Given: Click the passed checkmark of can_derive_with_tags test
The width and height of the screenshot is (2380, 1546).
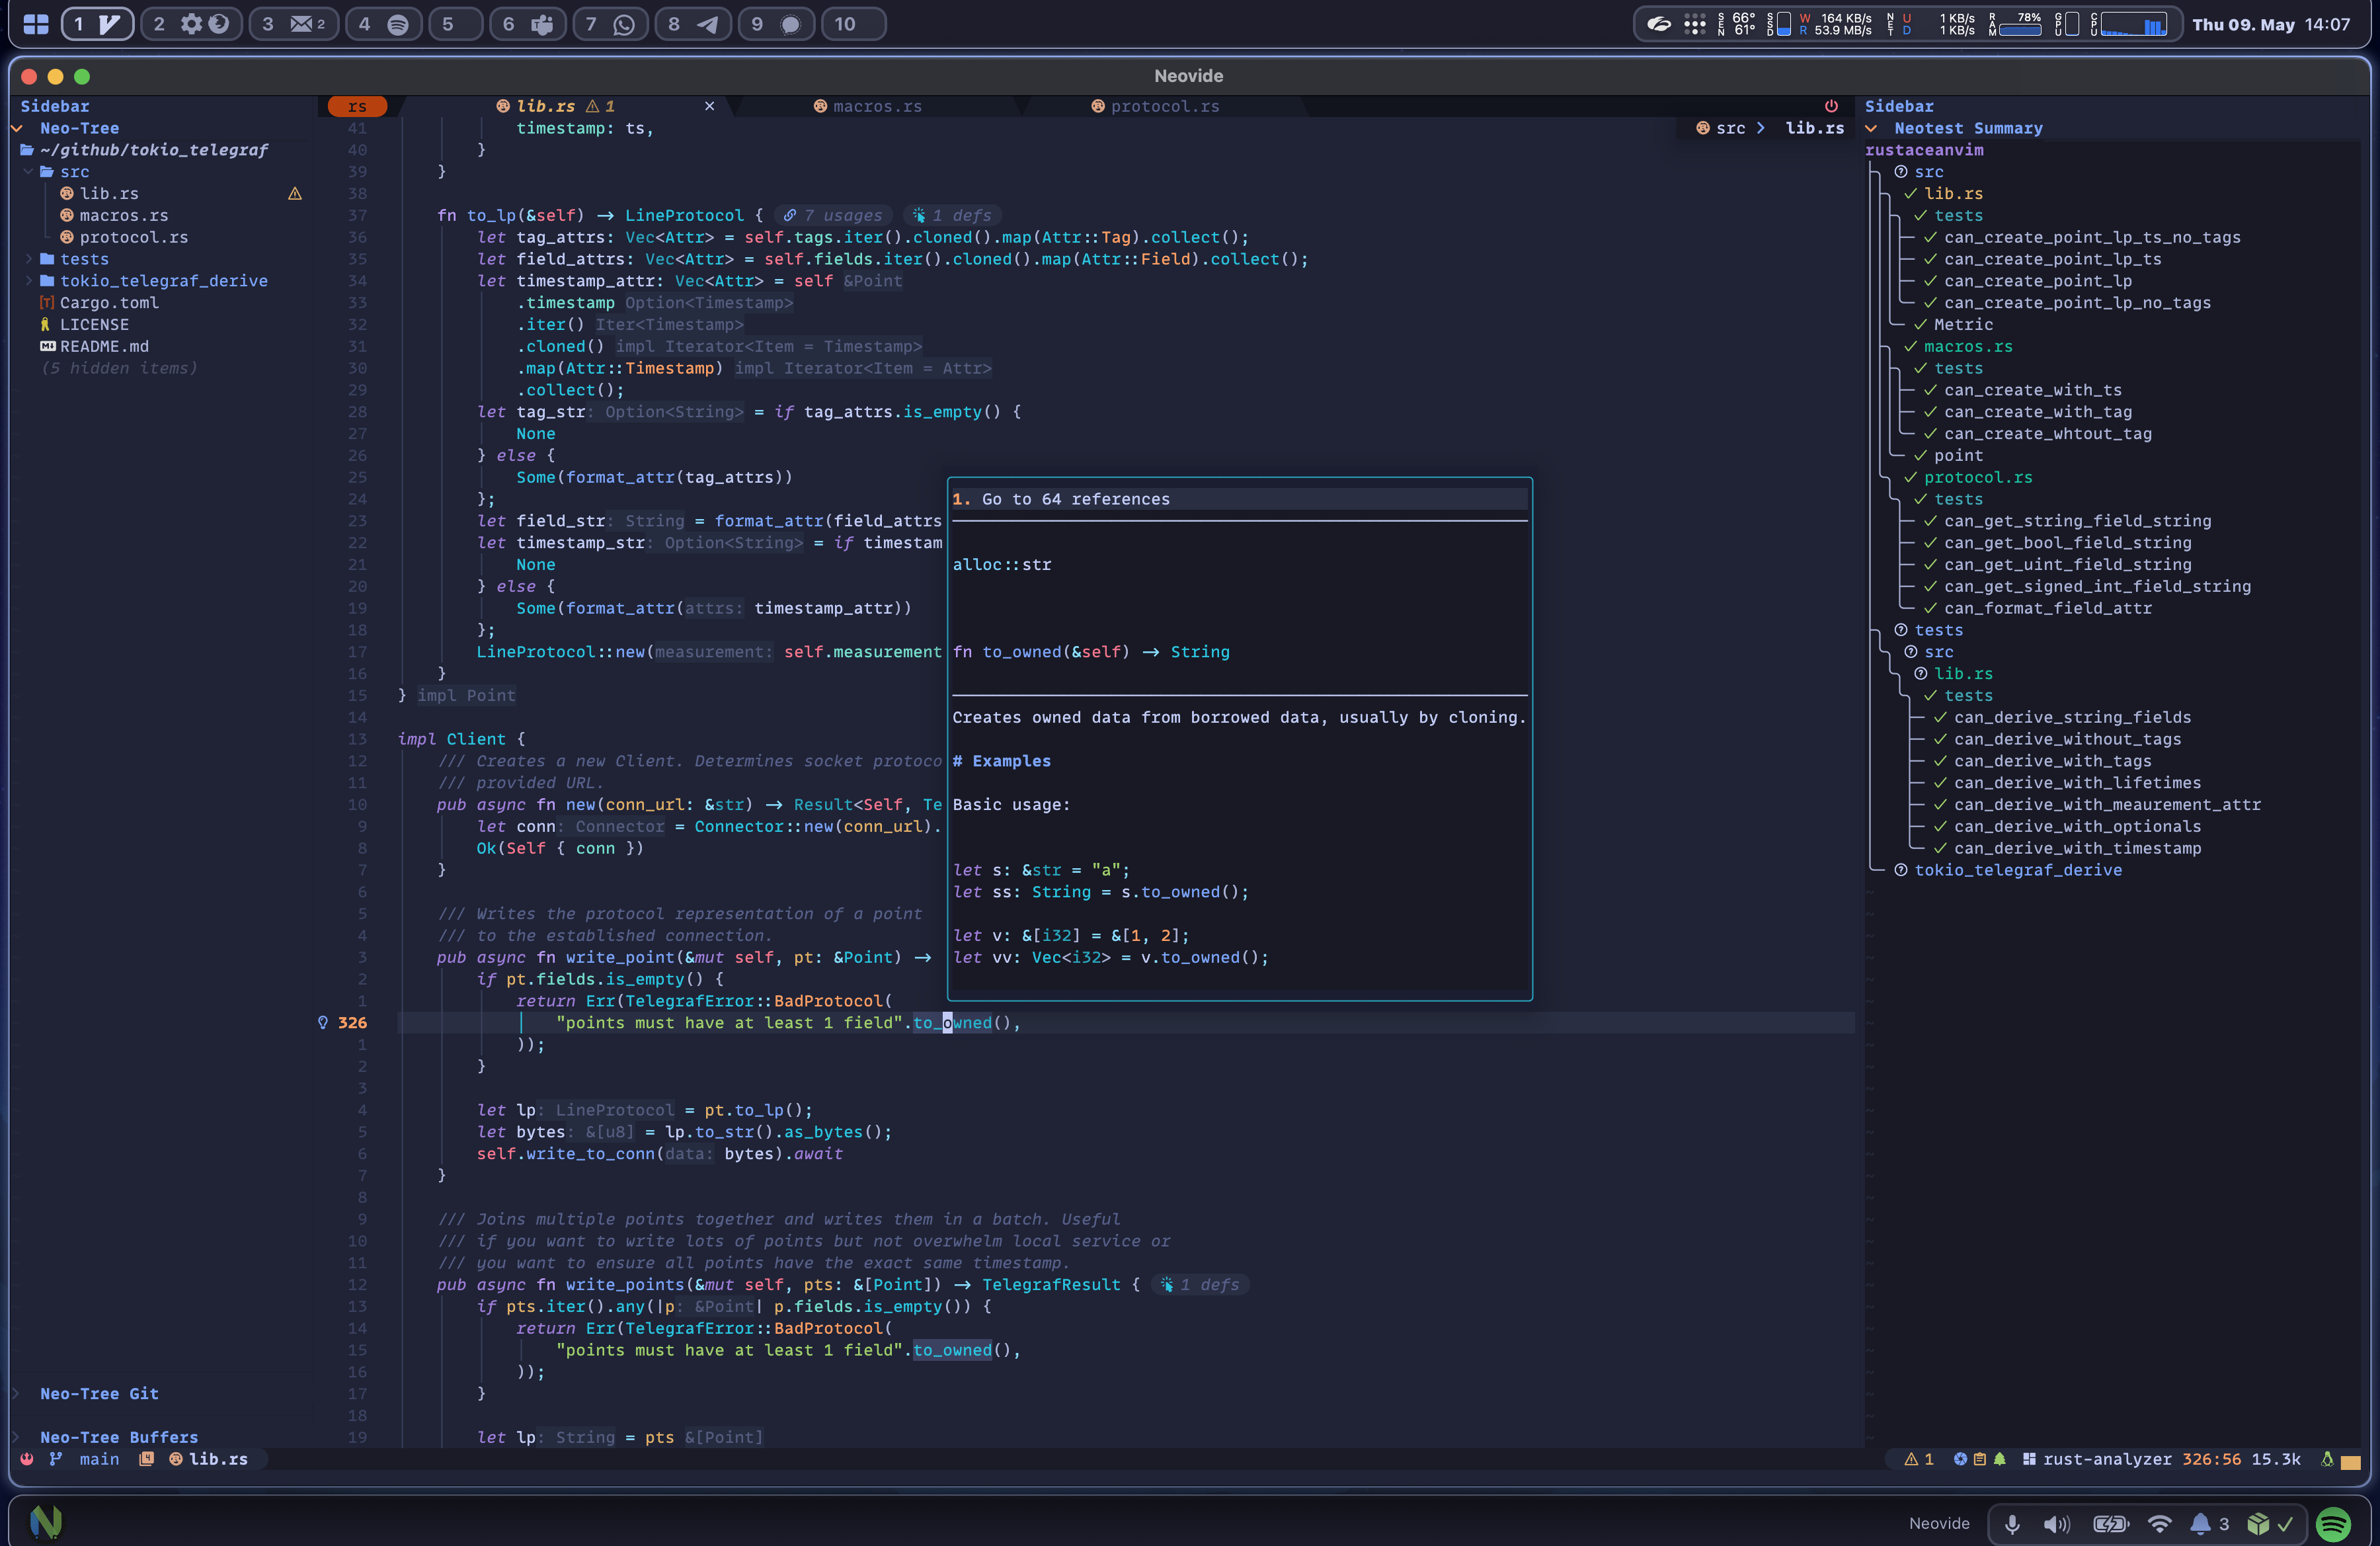Looking at the screenshot, I should tap(1940, 761).
